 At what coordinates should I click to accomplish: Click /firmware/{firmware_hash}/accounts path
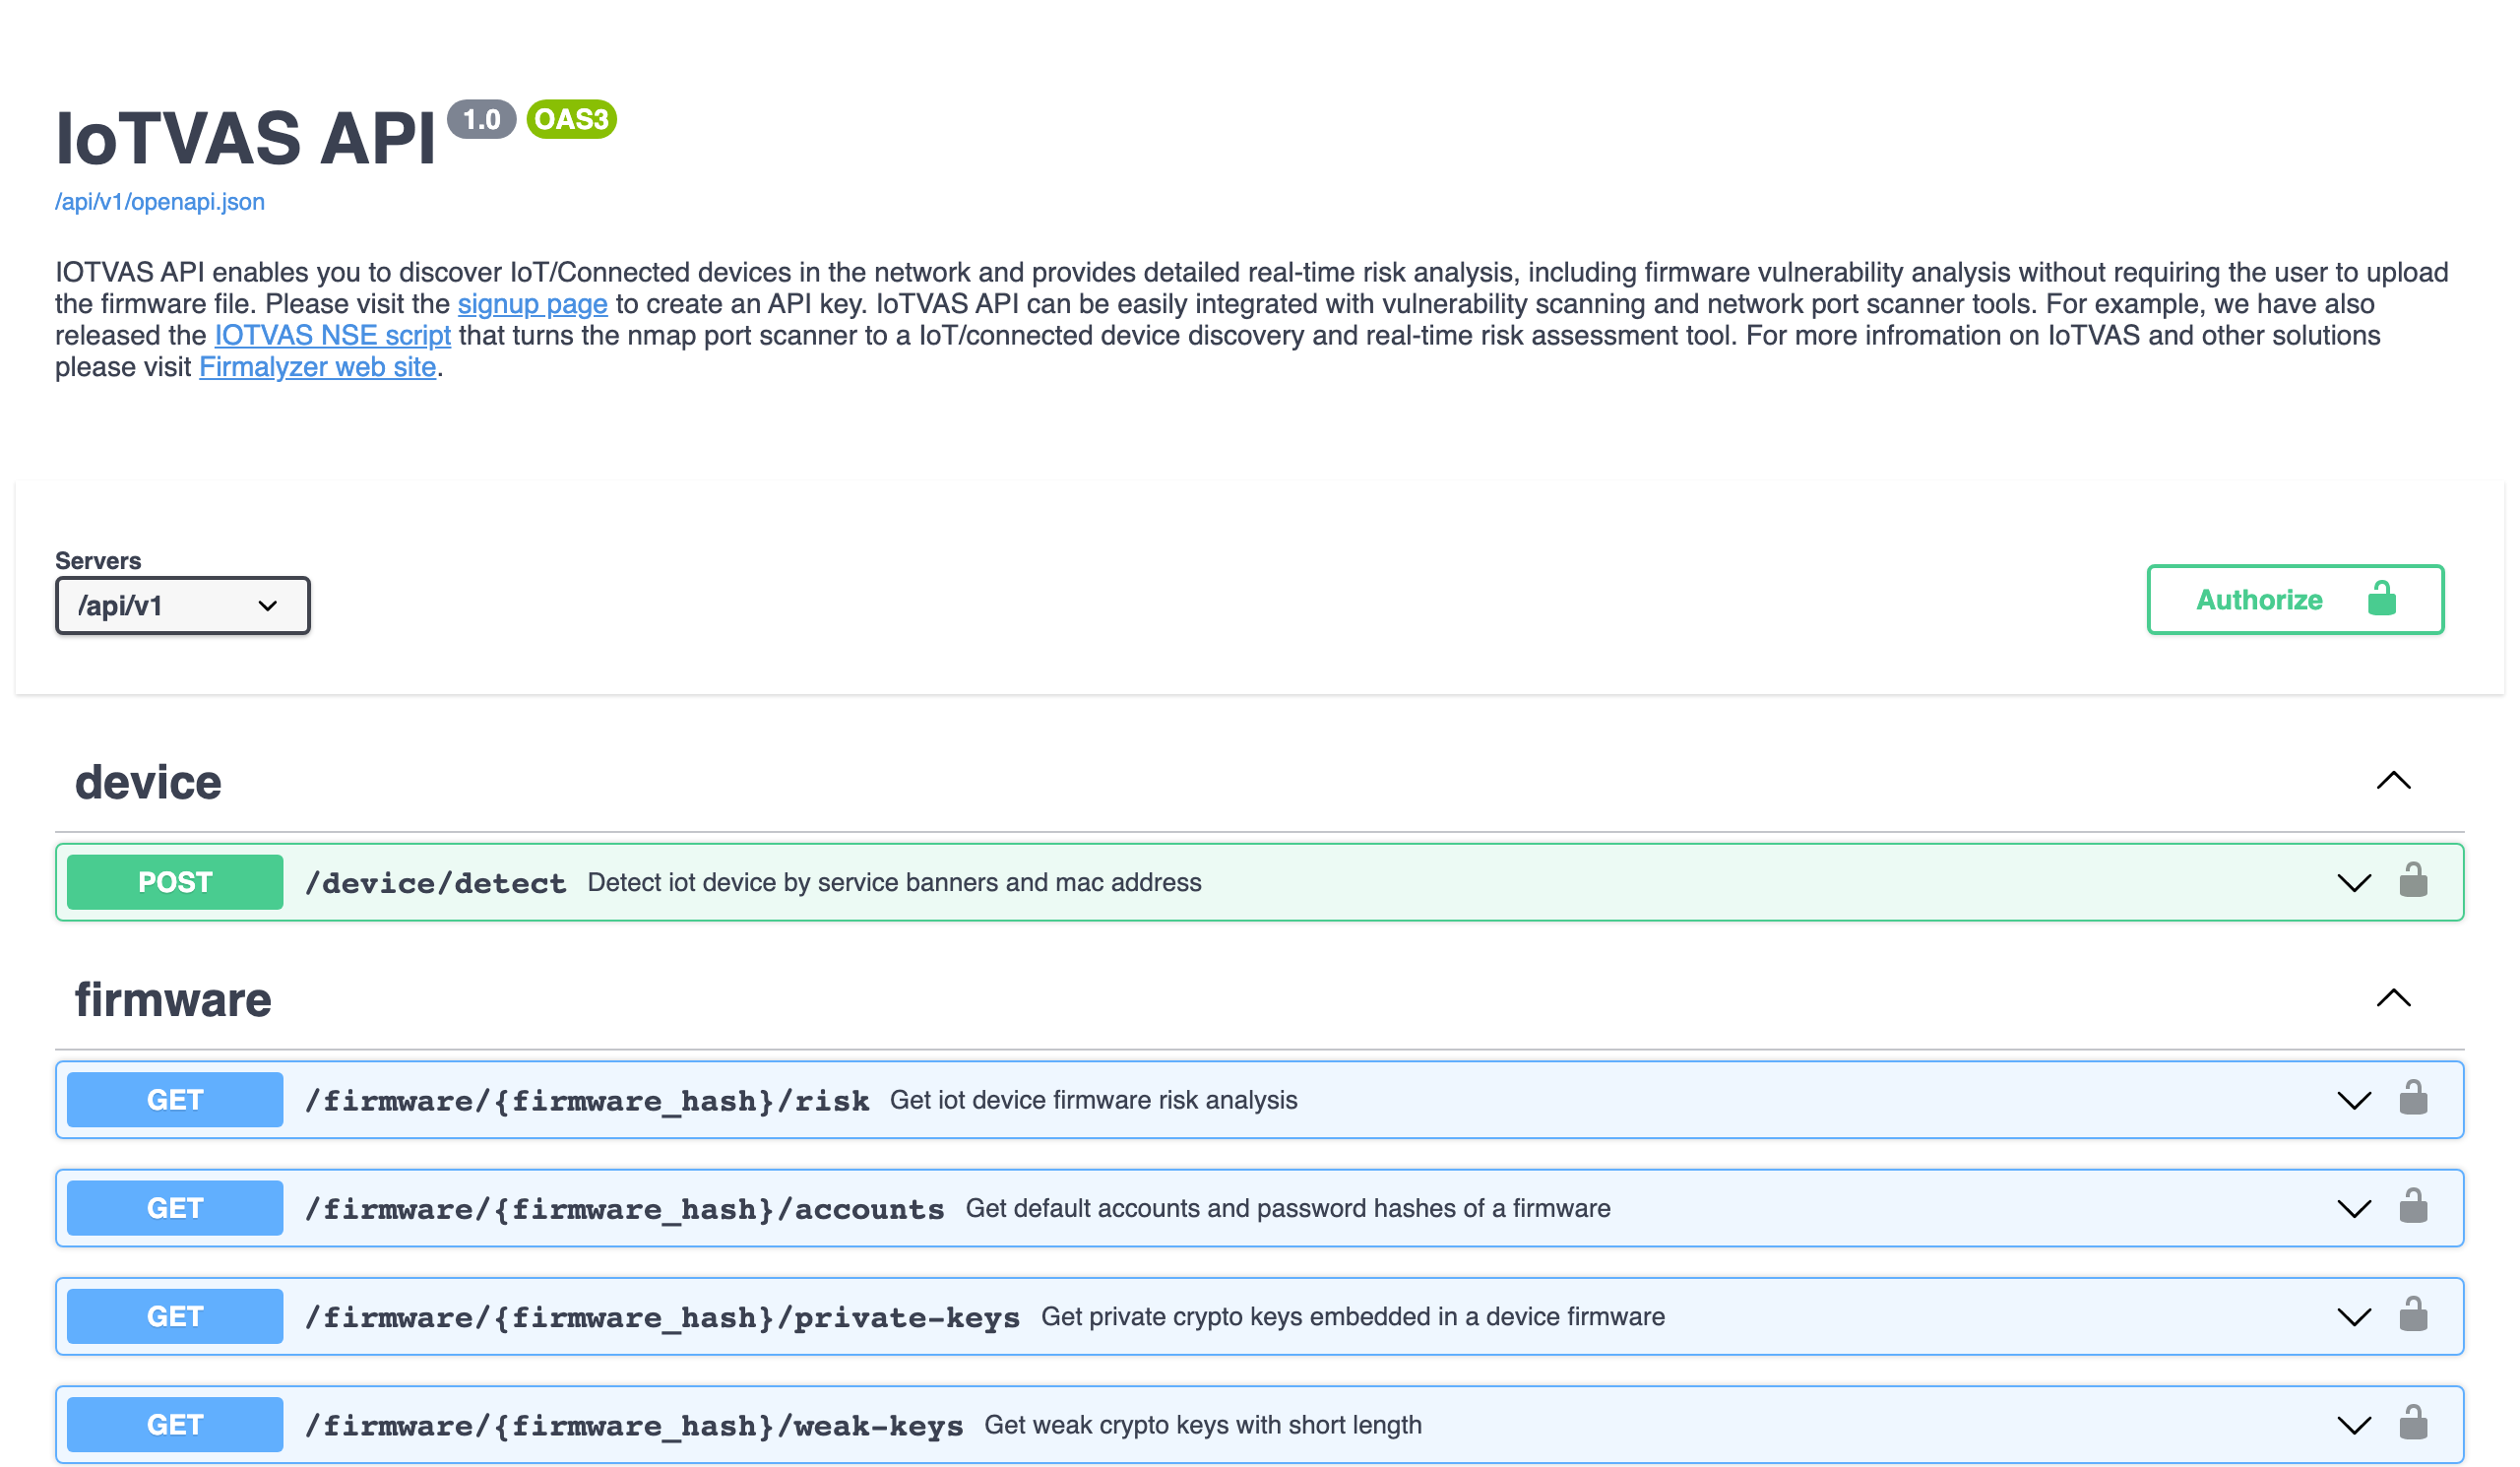click(x=625, y=1209)
